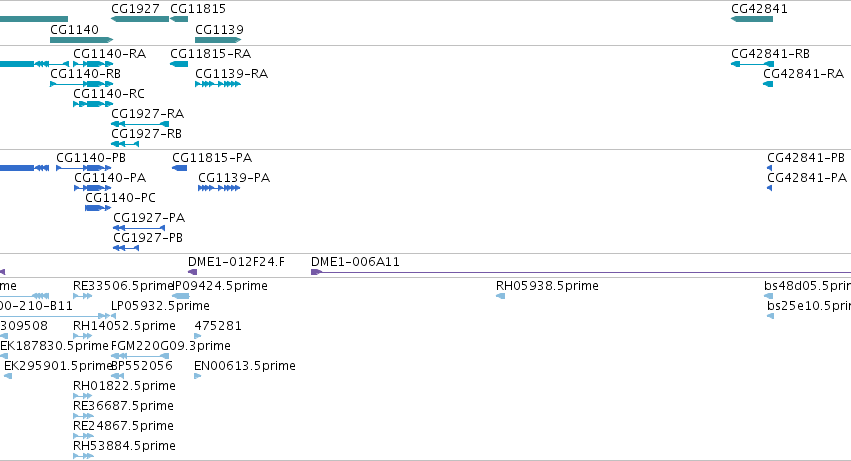Click protein CG1927-PB label

coord(148,238)
